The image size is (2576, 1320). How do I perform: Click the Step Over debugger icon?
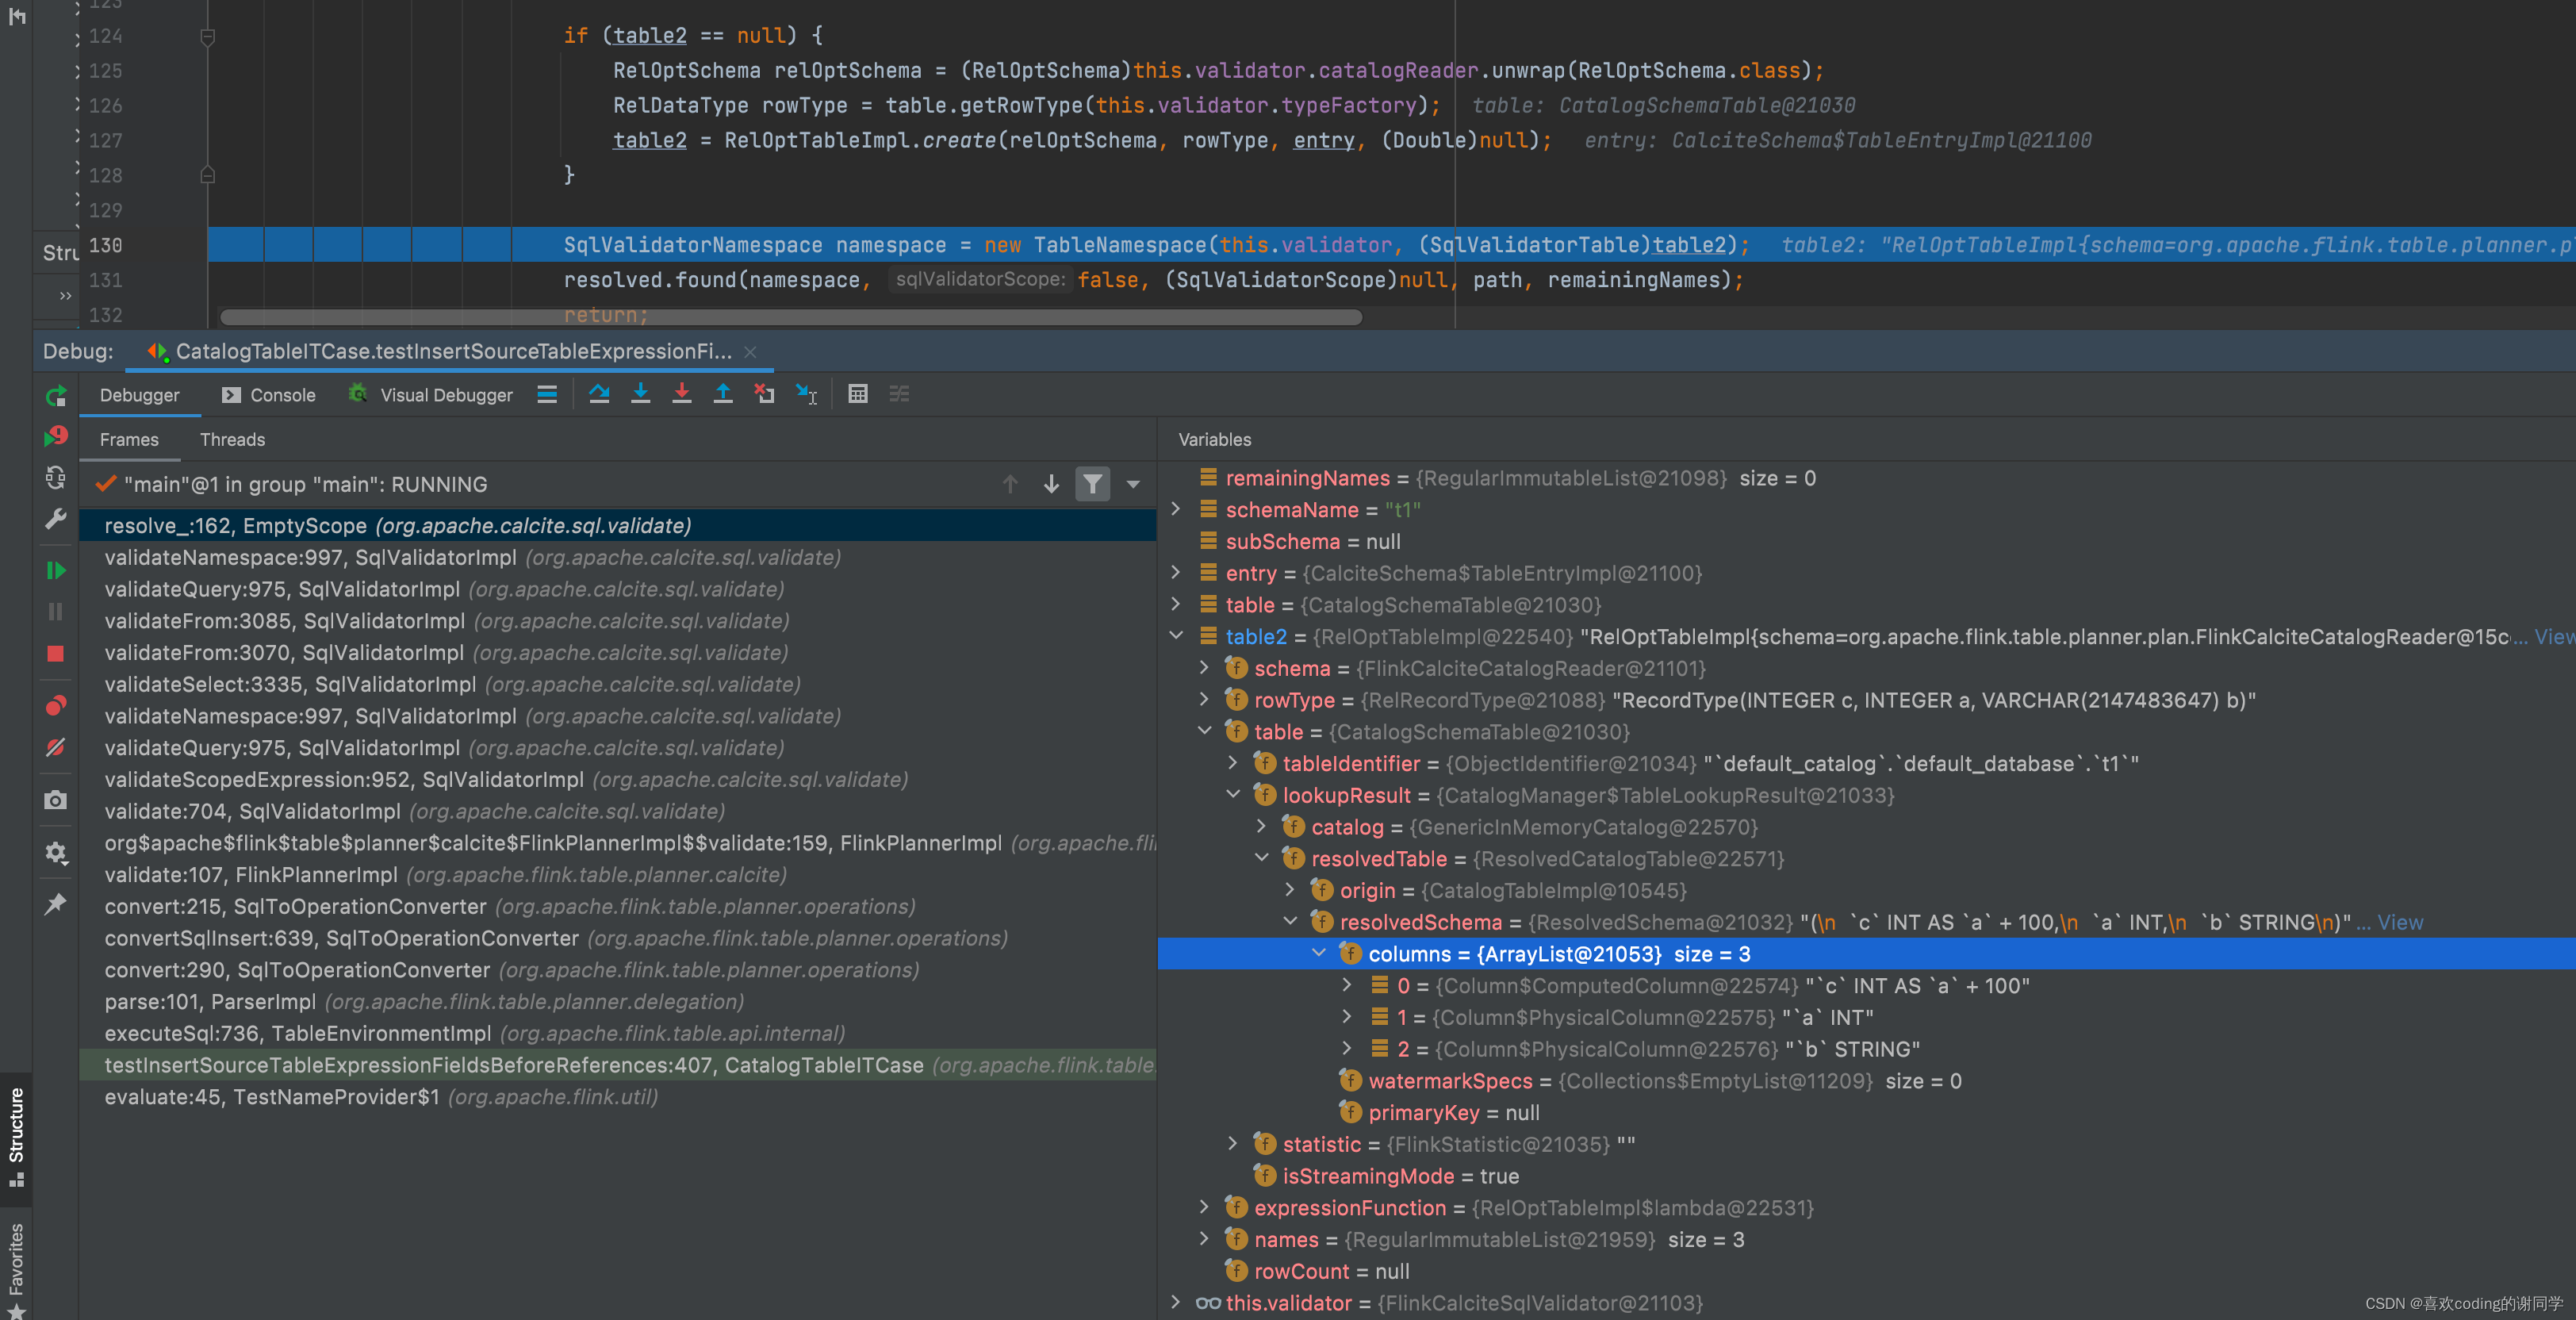[x=599, y=394]
